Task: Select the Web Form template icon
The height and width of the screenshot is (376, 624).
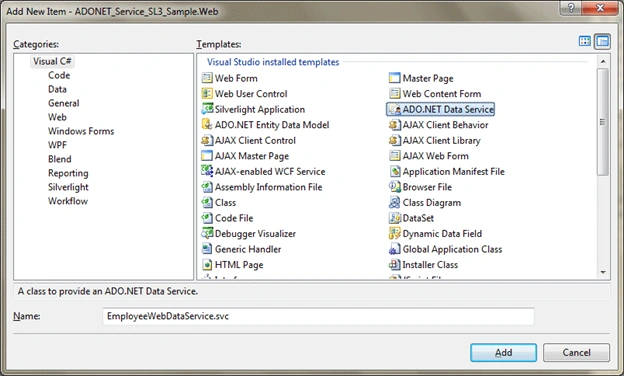Action: [x=207, y=78]
